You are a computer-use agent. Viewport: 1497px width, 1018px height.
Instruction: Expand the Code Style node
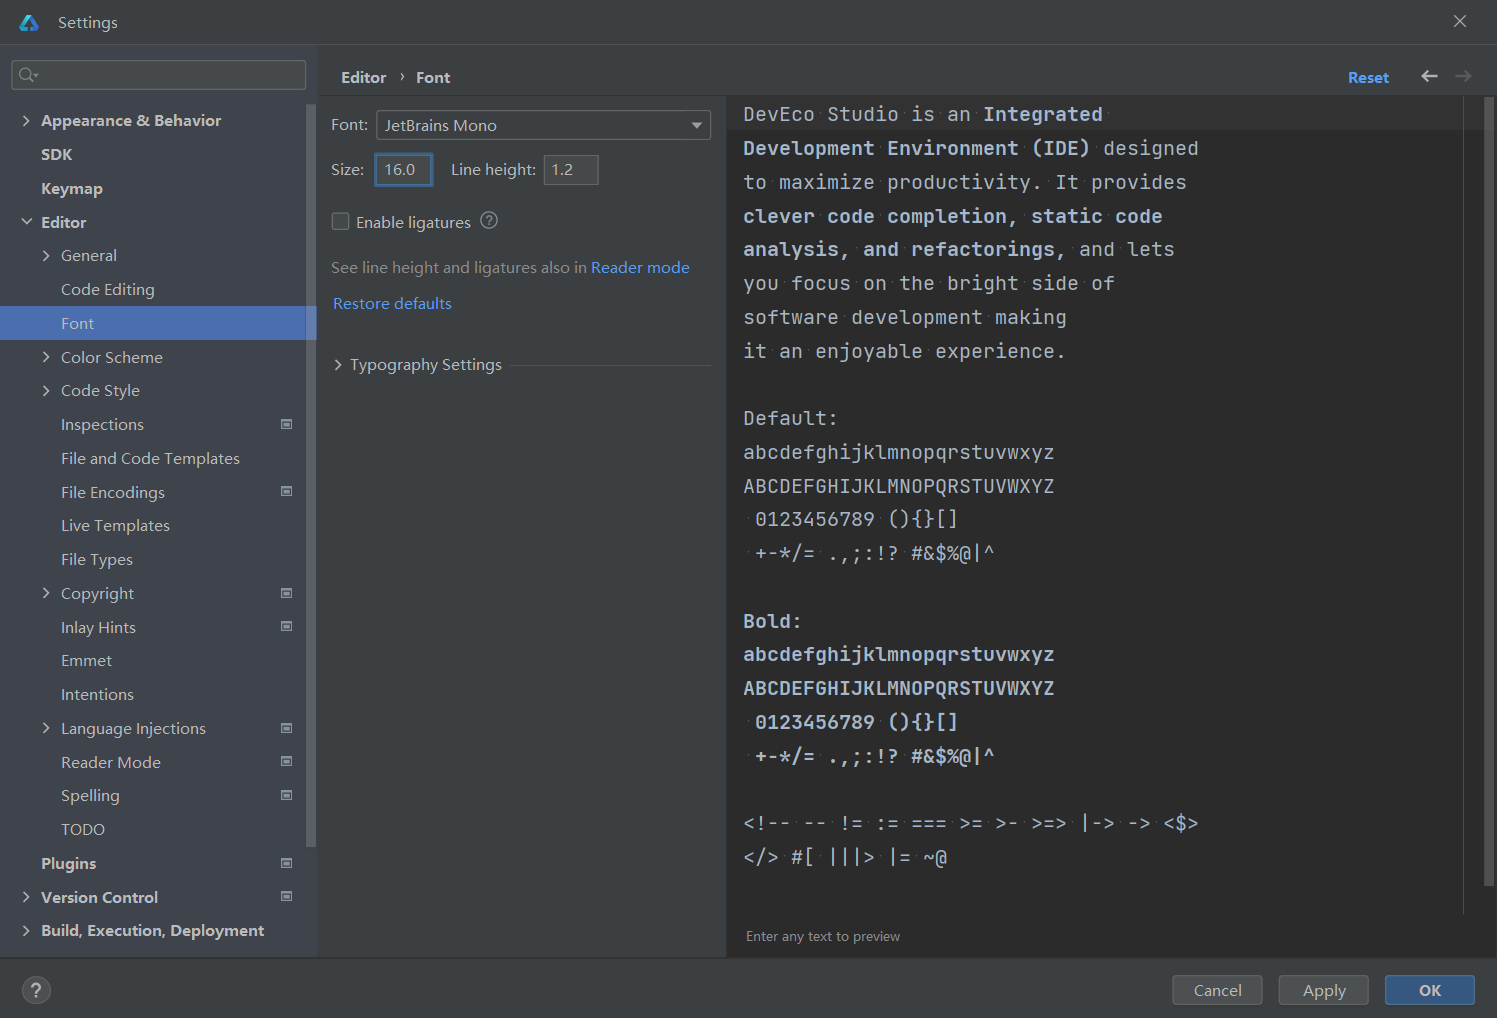(46, 391)
